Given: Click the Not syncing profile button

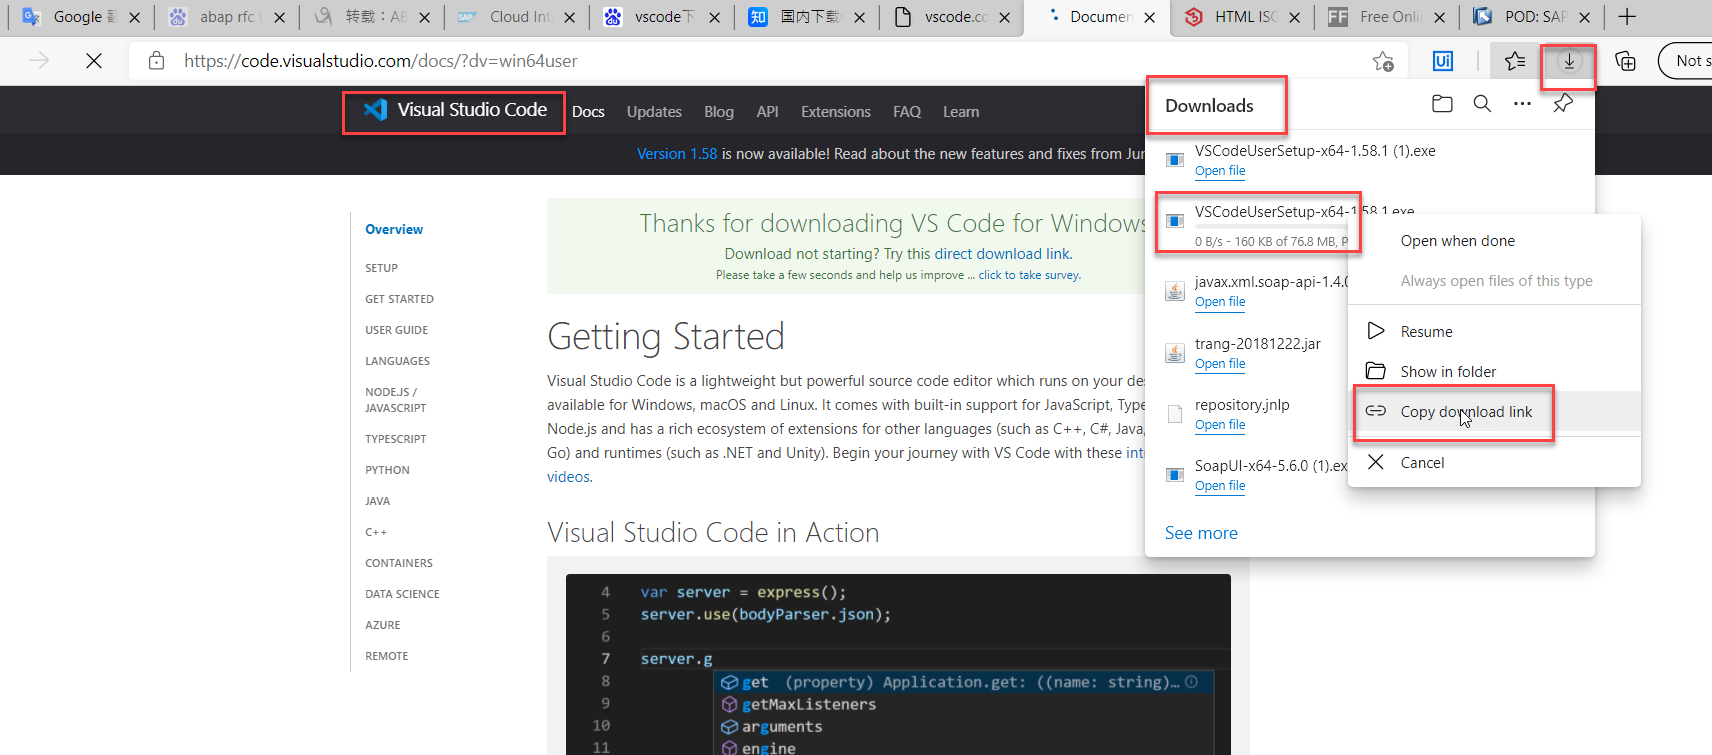Looking at the screenshot, I should [x=1686, y=61].
